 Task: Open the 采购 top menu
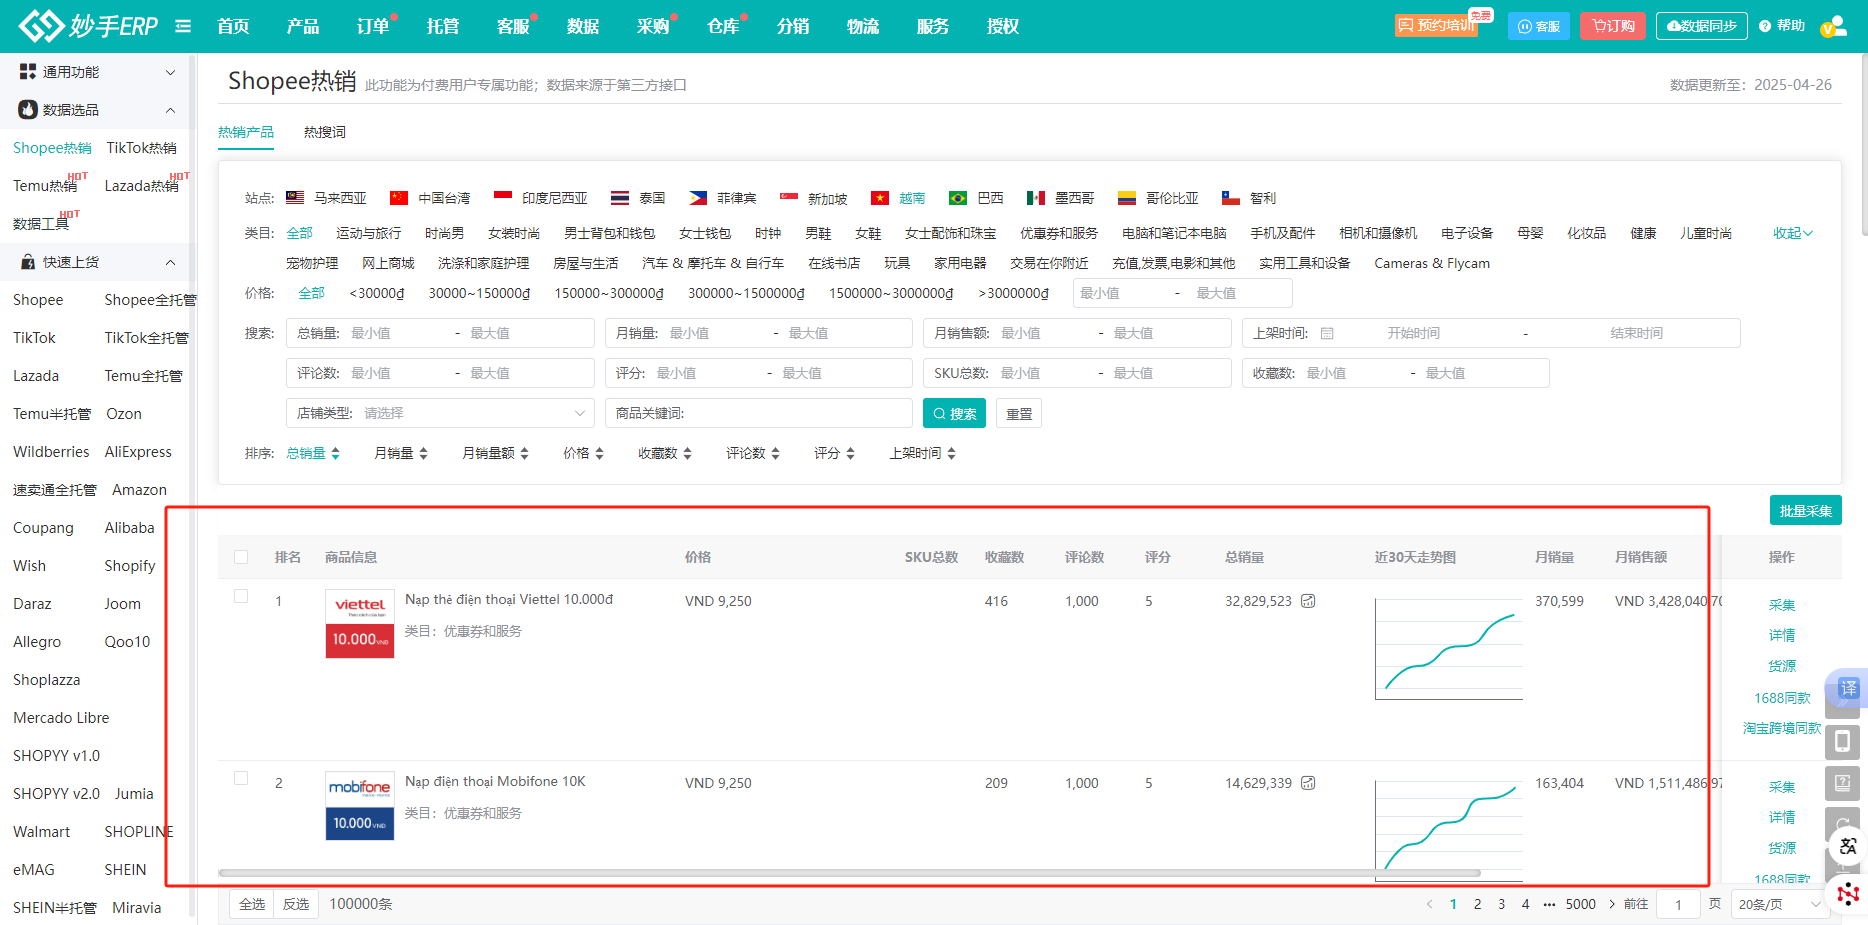652,26
